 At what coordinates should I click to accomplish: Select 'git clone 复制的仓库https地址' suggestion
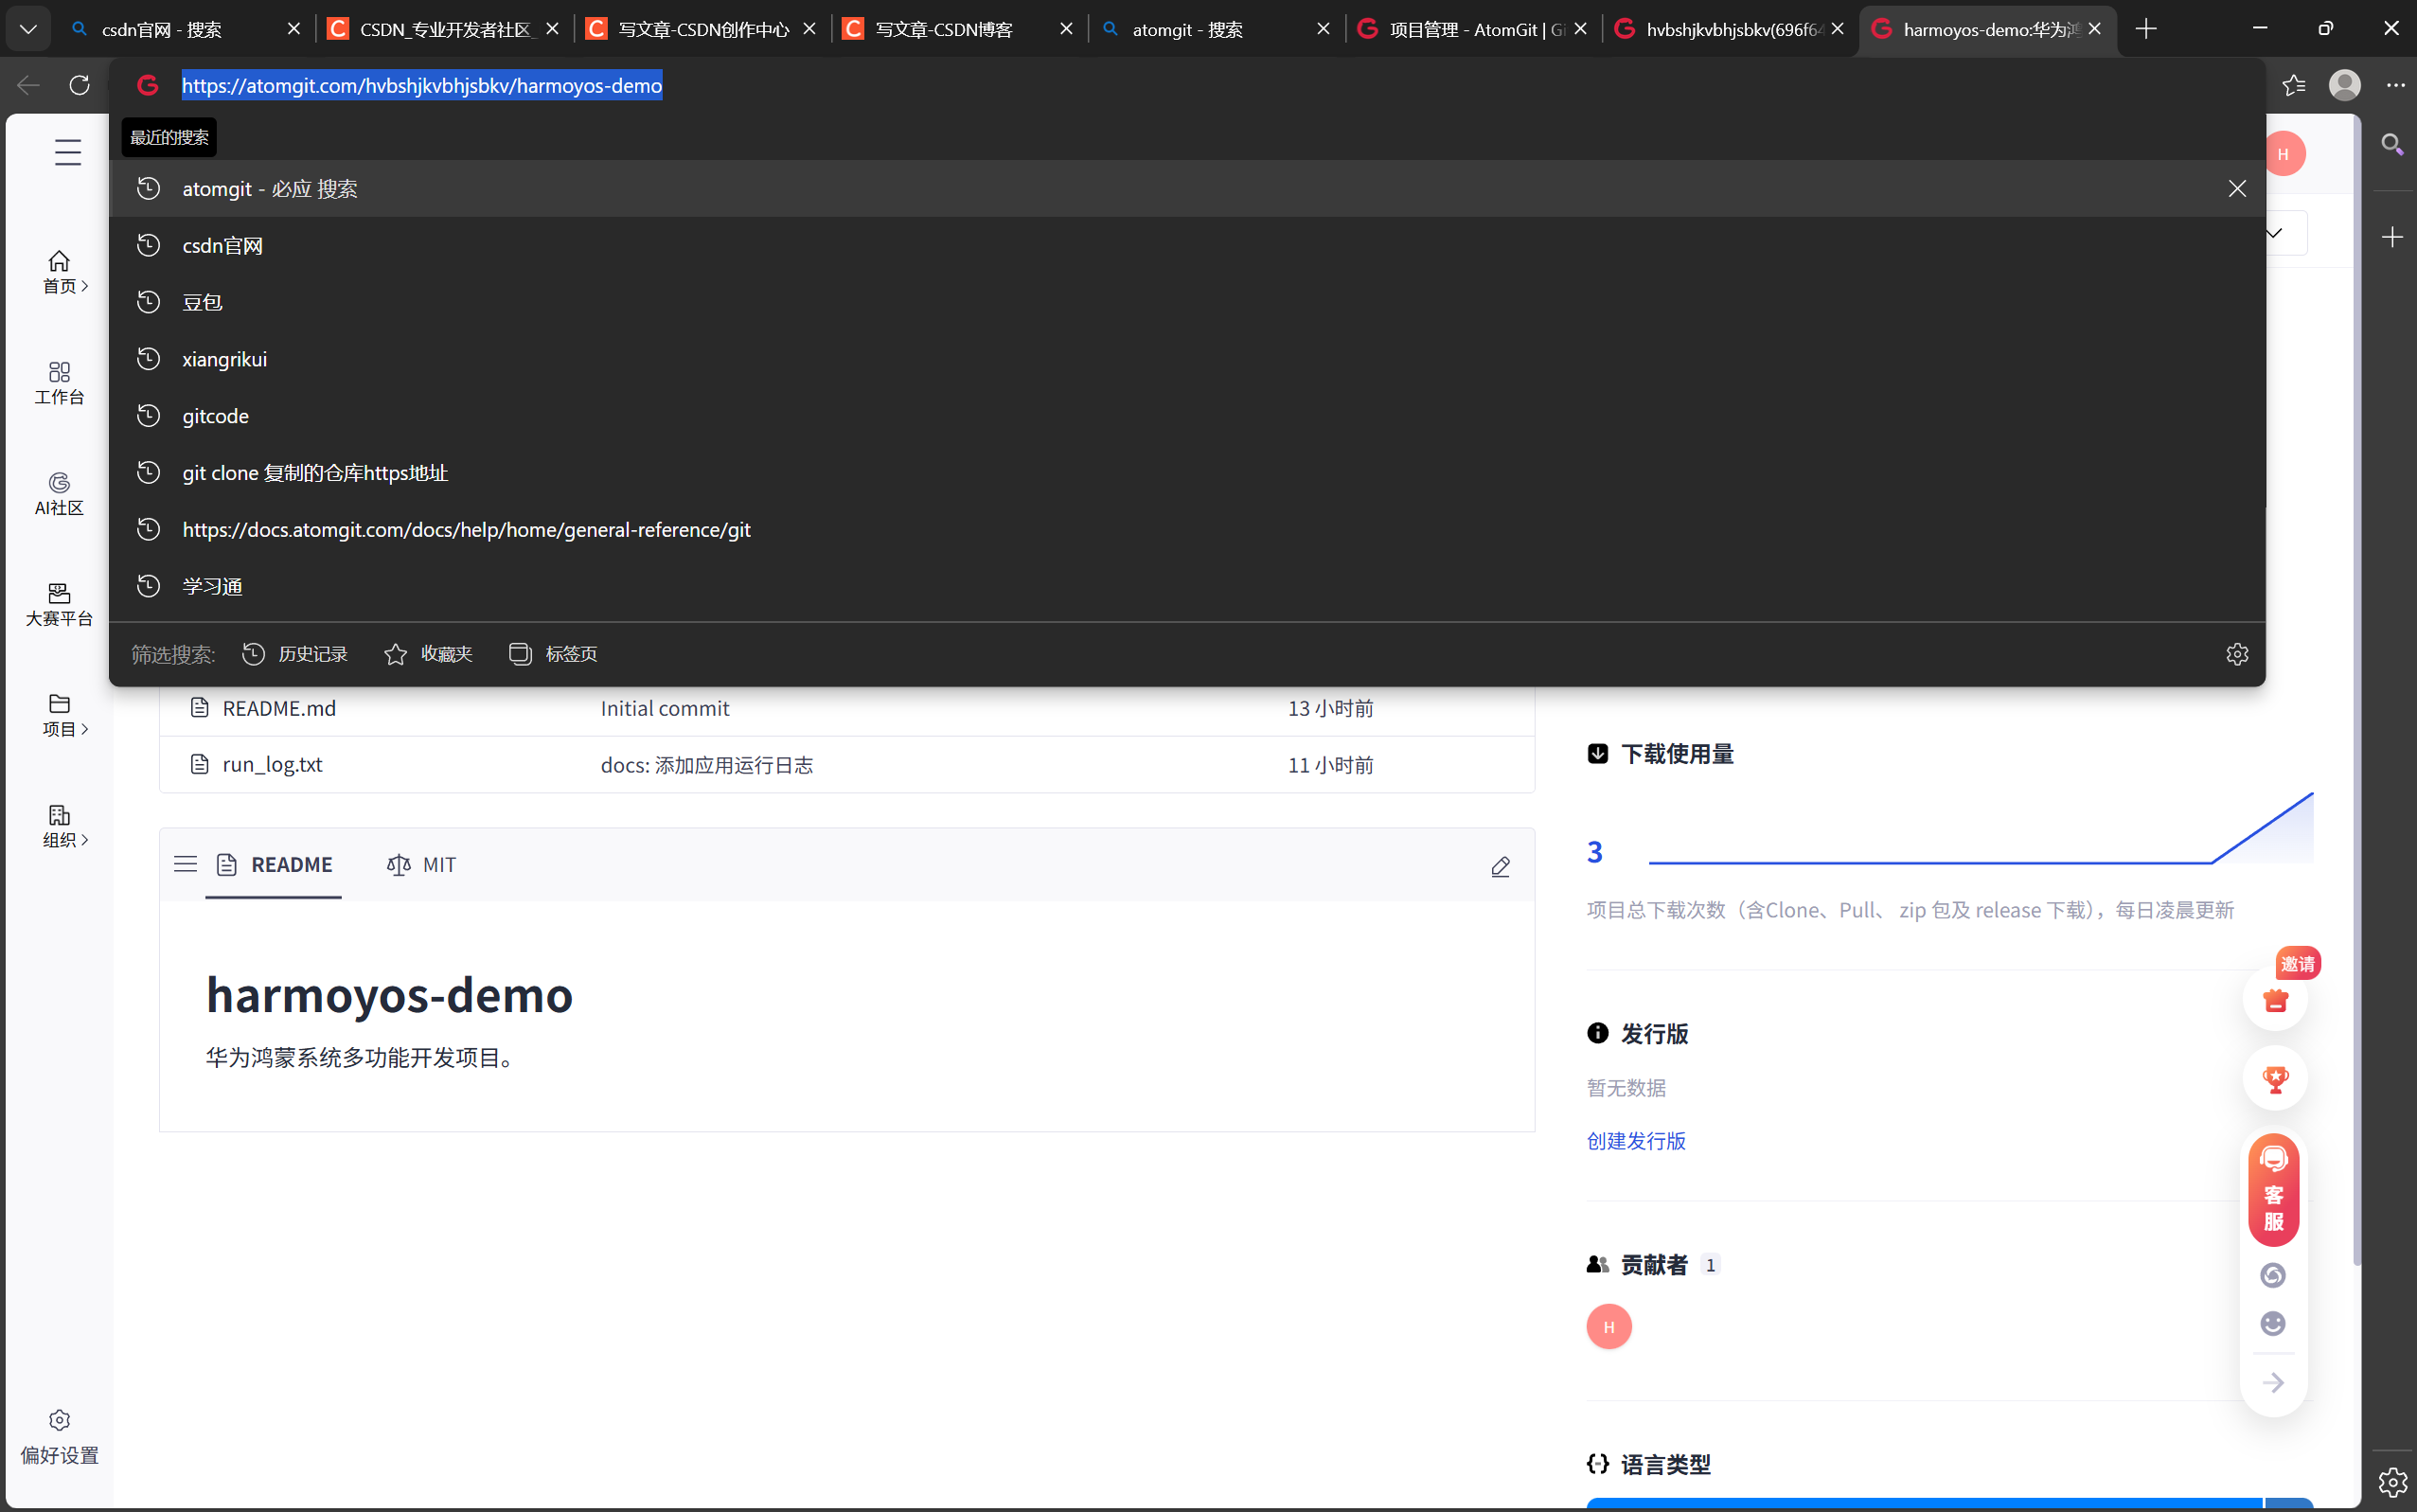click(x=1187, y=473)
